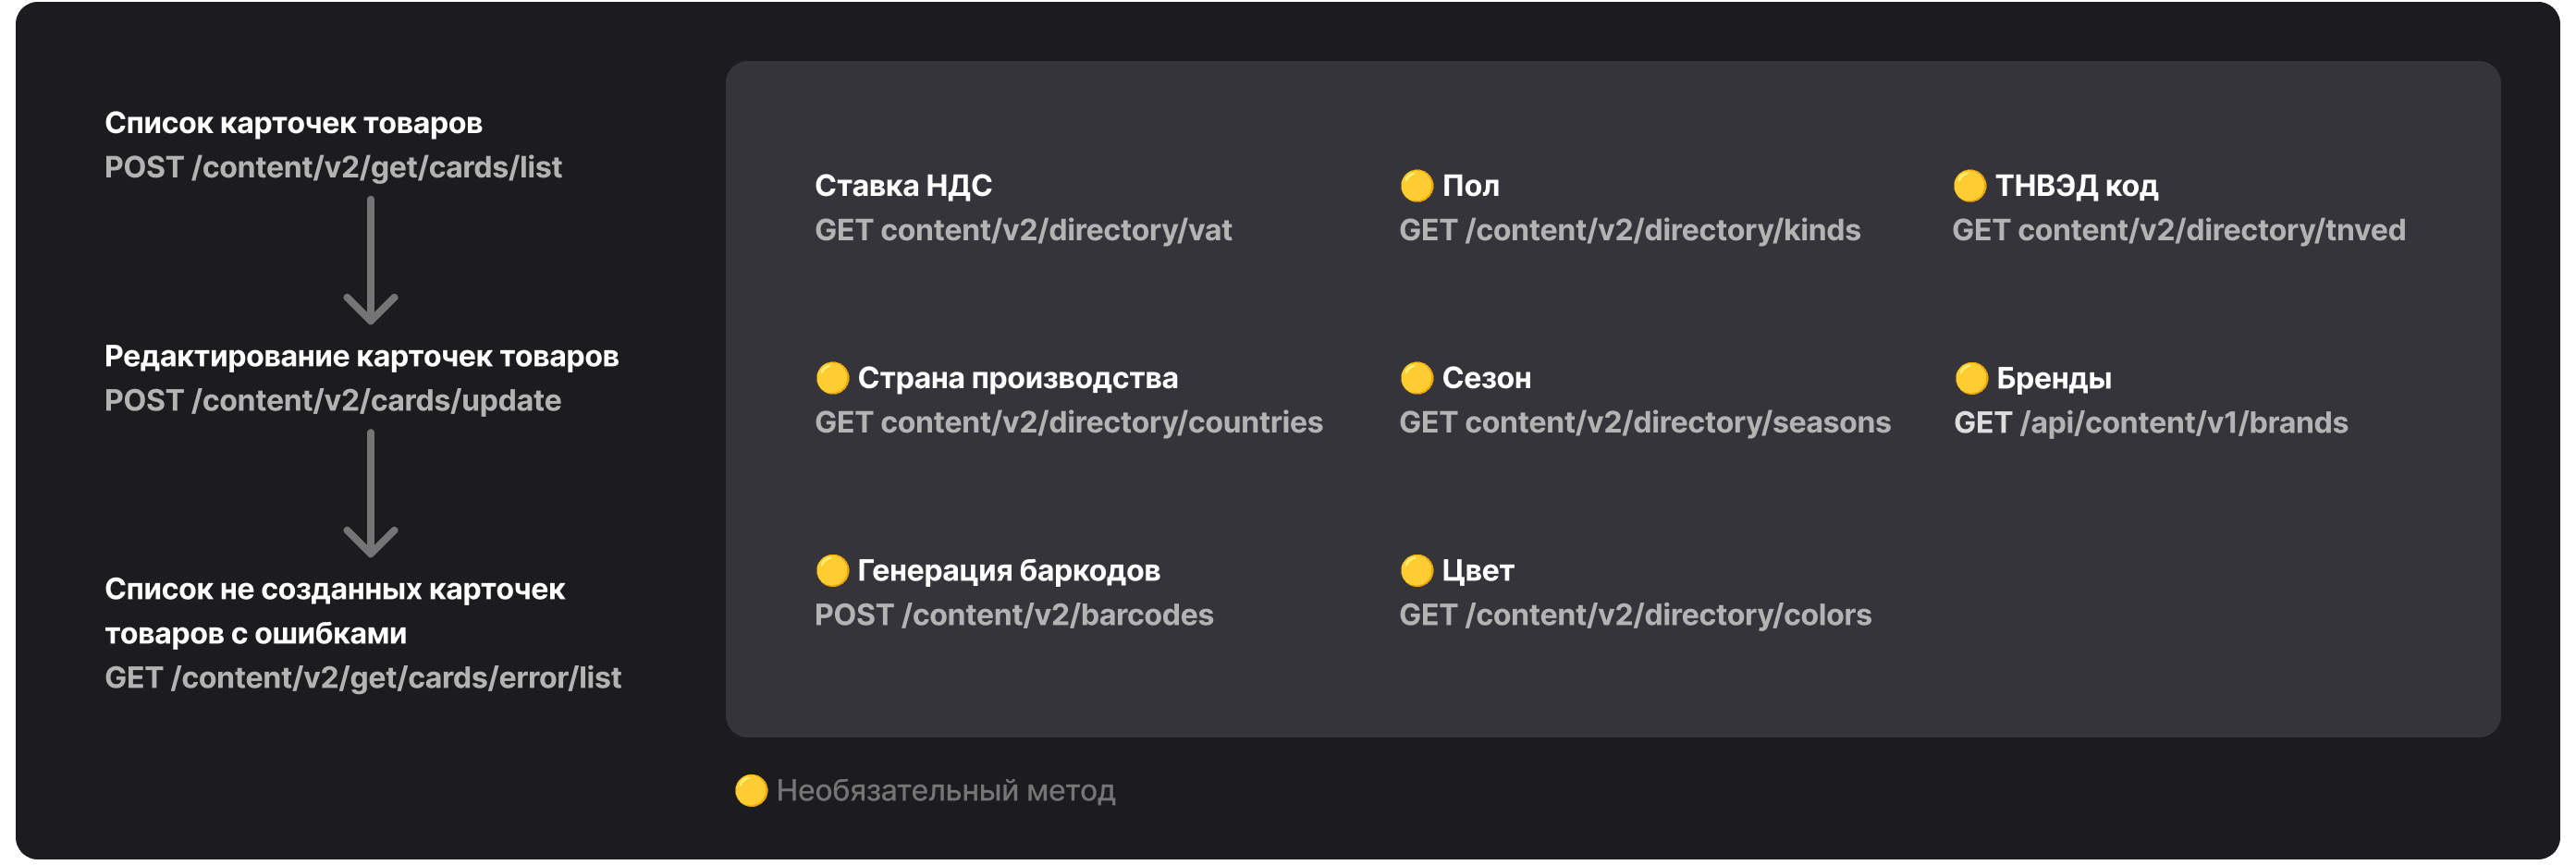The width and height of the screenshot is (2576, 865).
Task: Click the yellow marker before Страна производства
Action: [x=832, y=378]
